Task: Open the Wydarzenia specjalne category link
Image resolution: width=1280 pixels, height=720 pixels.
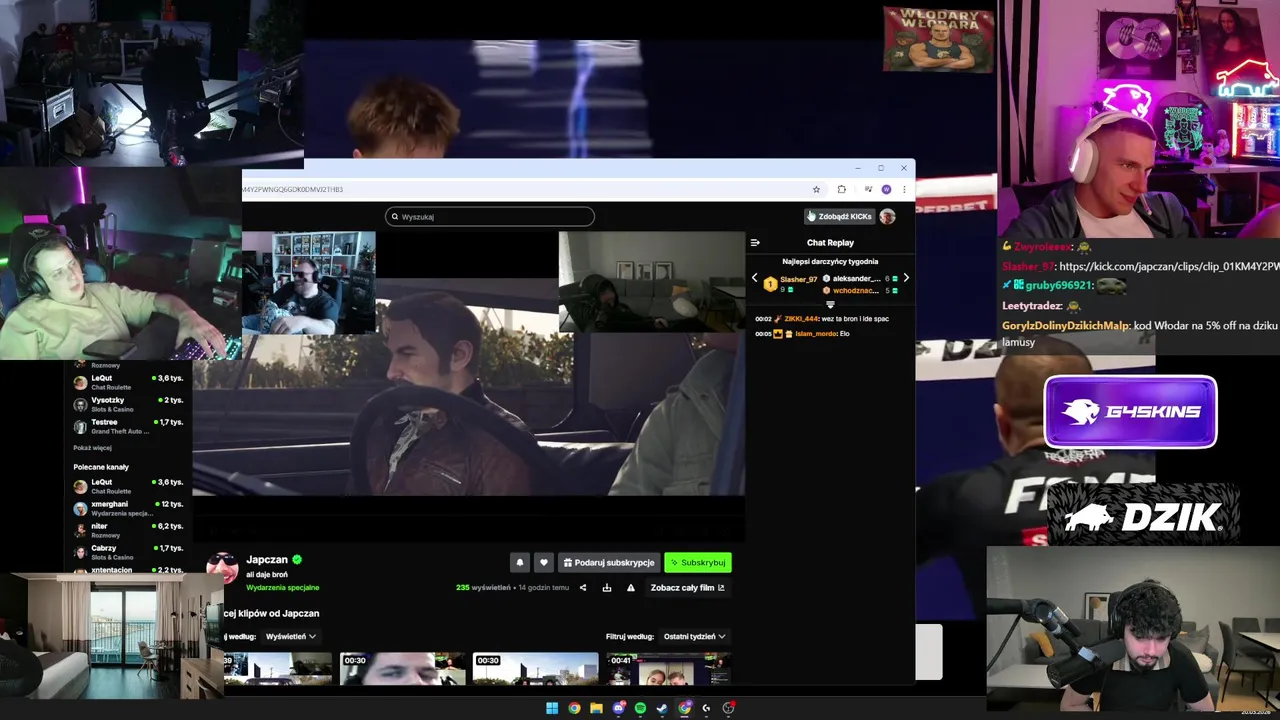Action: (283, 588)
